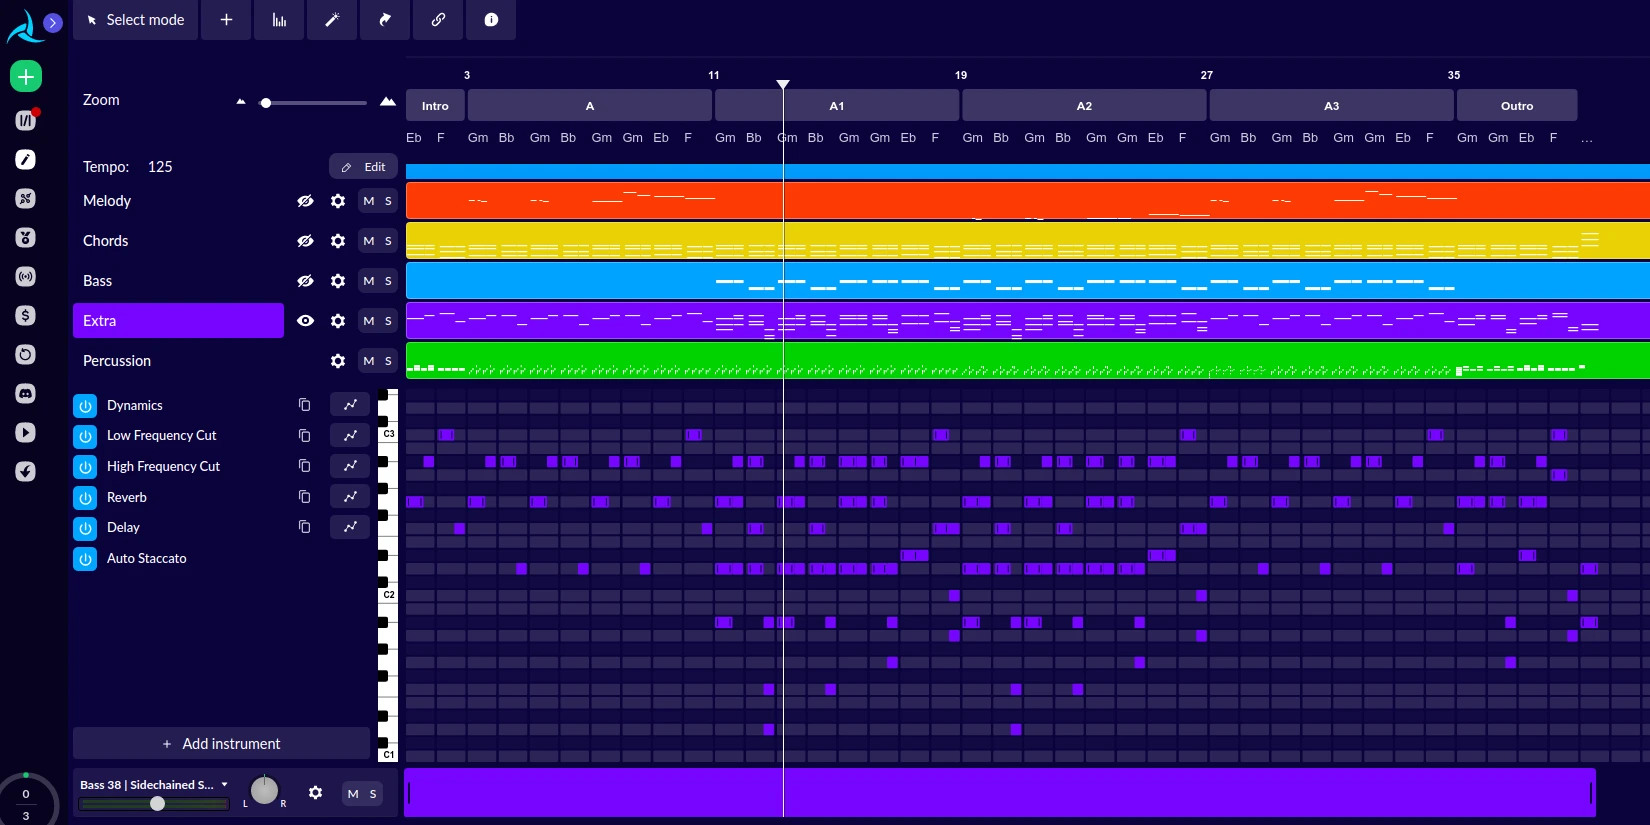Show the Melody track with eye icon
Image resolution: width=1650 pixels, height=825 pixels.
tap(305, 201)
